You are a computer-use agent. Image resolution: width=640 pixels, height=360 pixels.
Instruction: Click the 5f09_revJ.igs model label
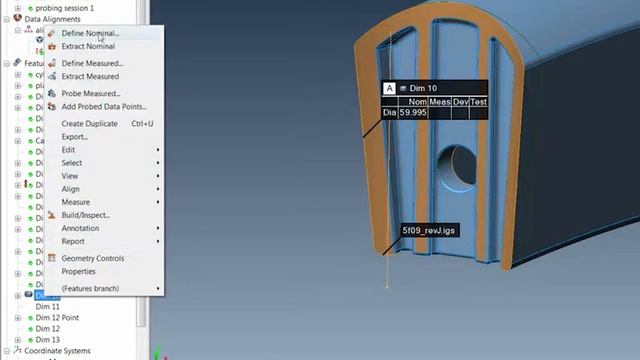coord(429,231)
